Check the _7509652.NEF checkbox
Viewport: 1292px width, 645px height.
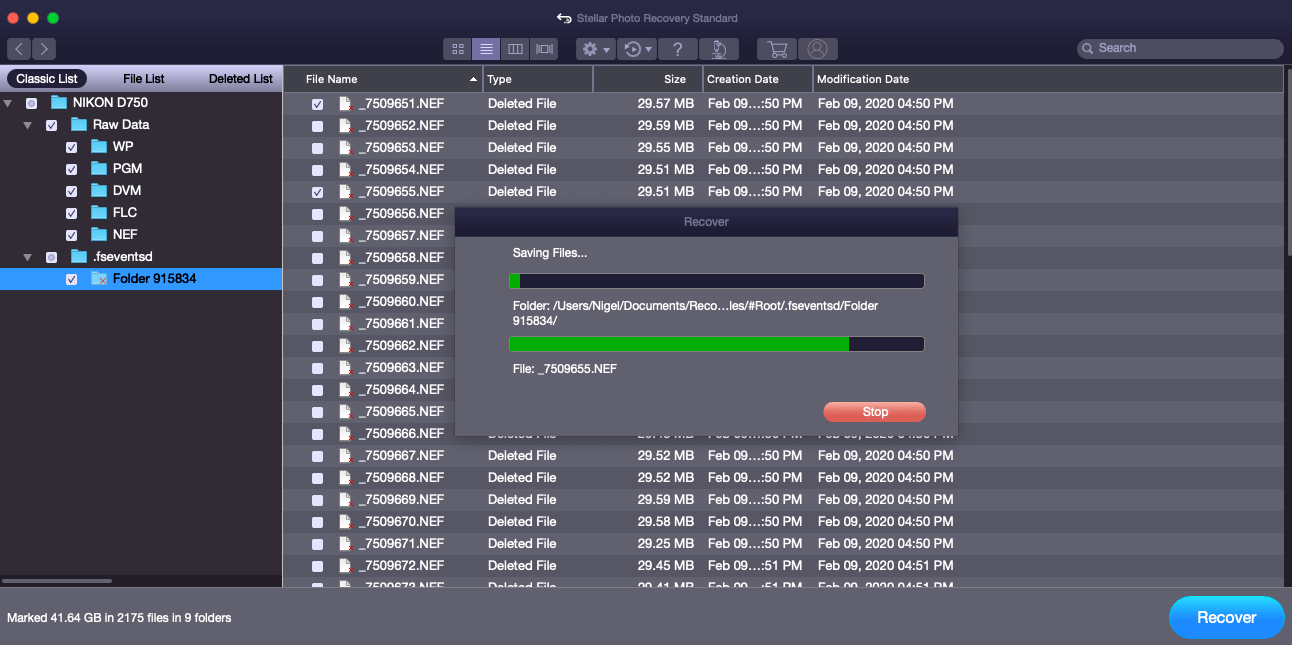(317, 126)
